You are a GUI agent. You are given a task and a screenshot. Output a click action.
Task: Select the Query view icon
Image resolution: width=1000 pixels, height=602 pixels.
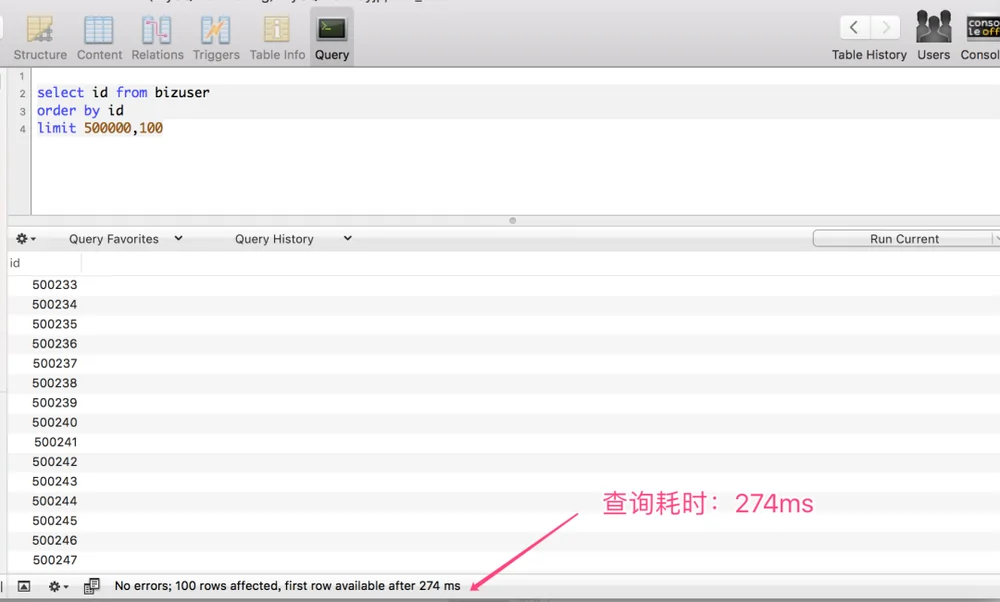coord(332,29)
